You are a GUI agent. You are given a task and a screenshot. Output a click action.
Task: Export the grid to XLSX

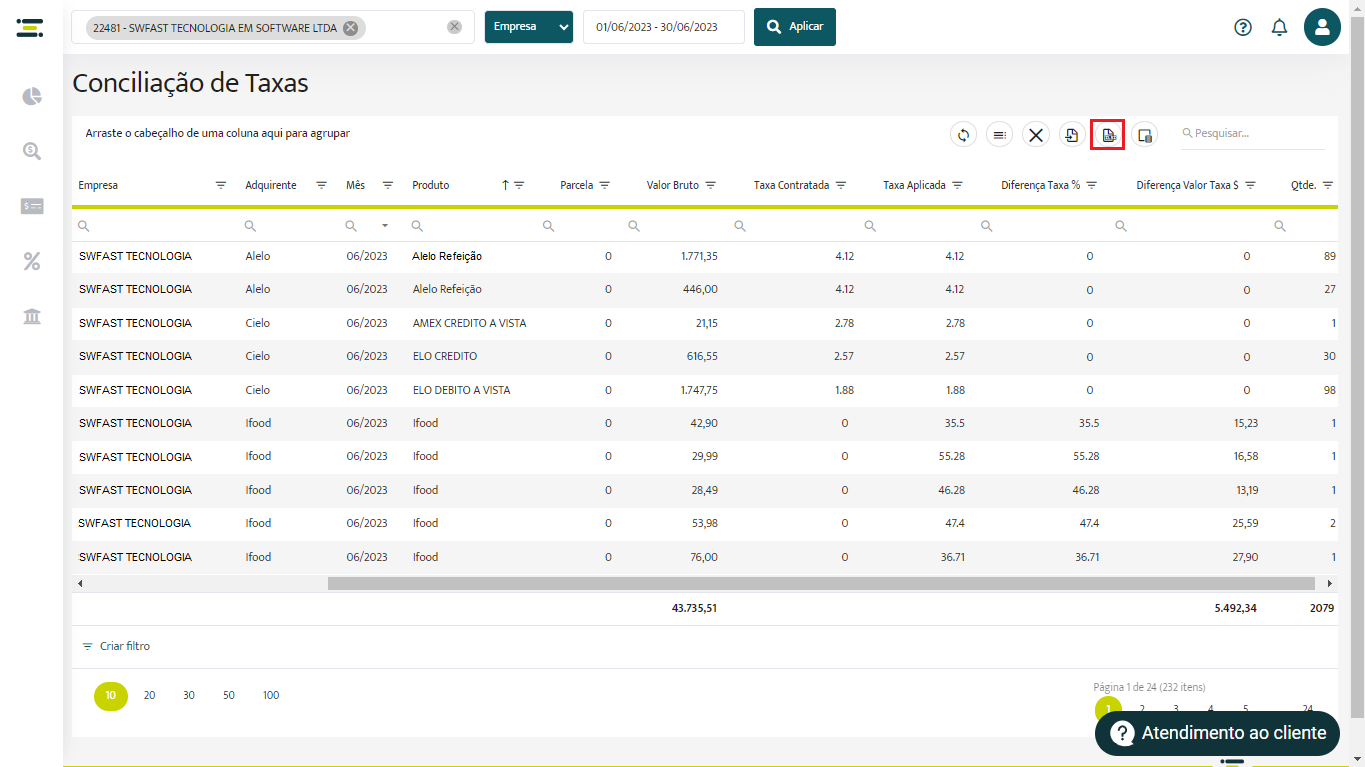click(1108, 135)
